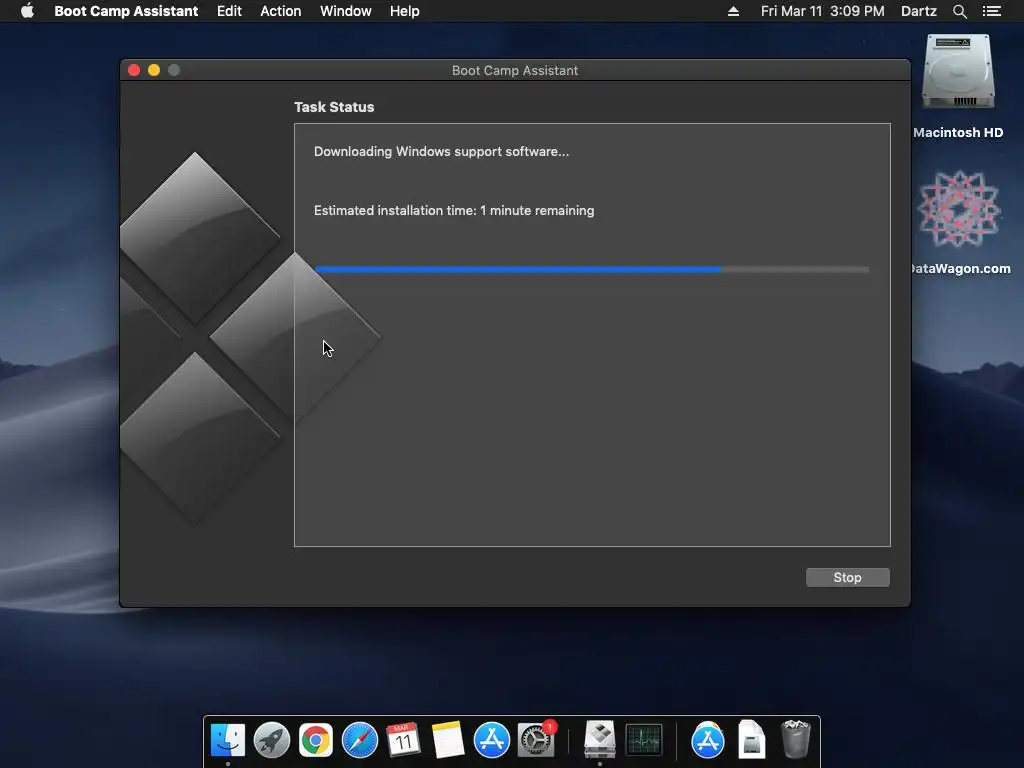This screenshot has height=768, width=1024.
Task: Open the Window menu
Action: (x=345, y=11)
